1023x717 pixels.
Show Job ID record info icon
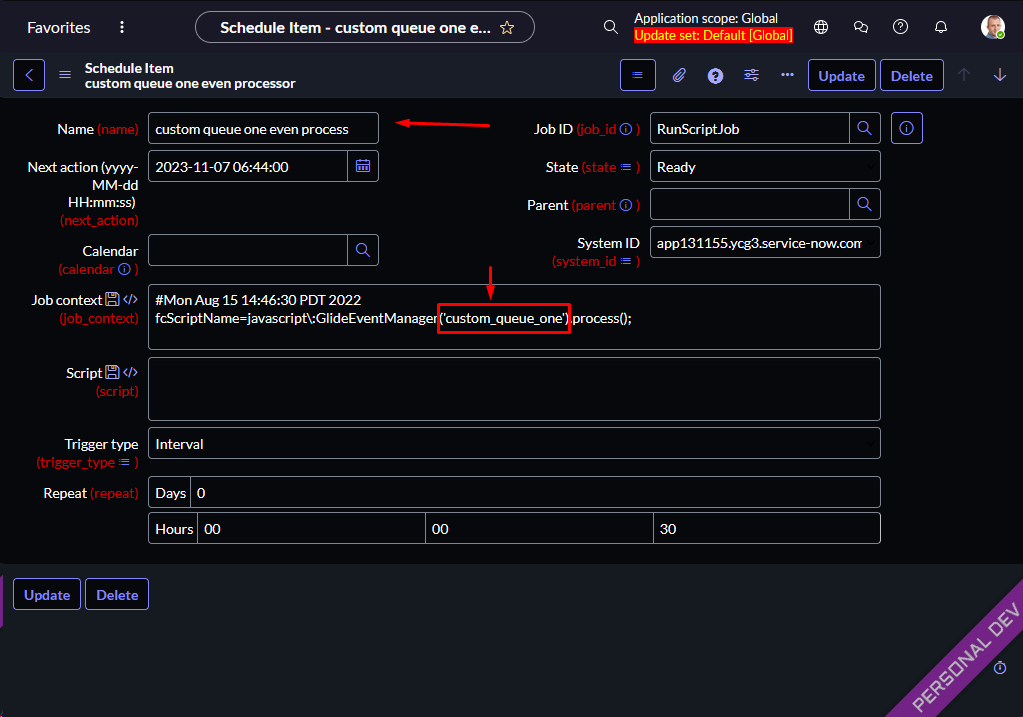click(906, 128)
